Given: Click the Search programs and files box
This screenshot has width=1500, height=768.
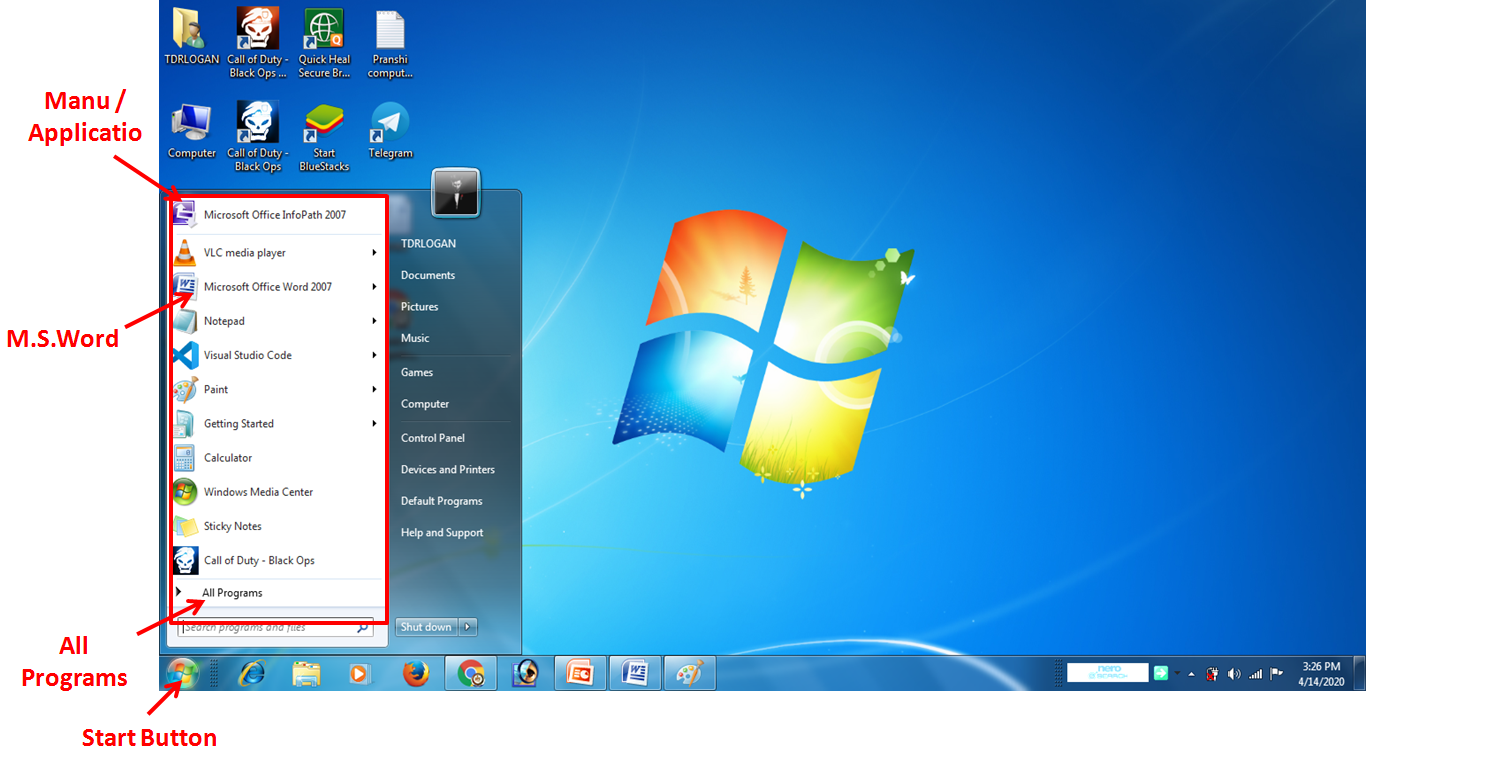Looking at the screenshot, I should tap(276, 627).
